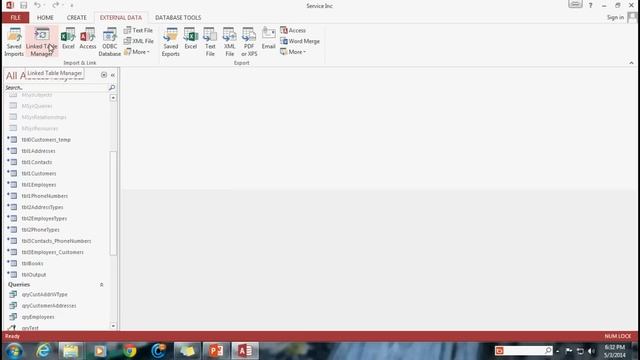The height and width of the screenshot is (360, 640).
Task: Undo the last action
Action: point(37,5)
